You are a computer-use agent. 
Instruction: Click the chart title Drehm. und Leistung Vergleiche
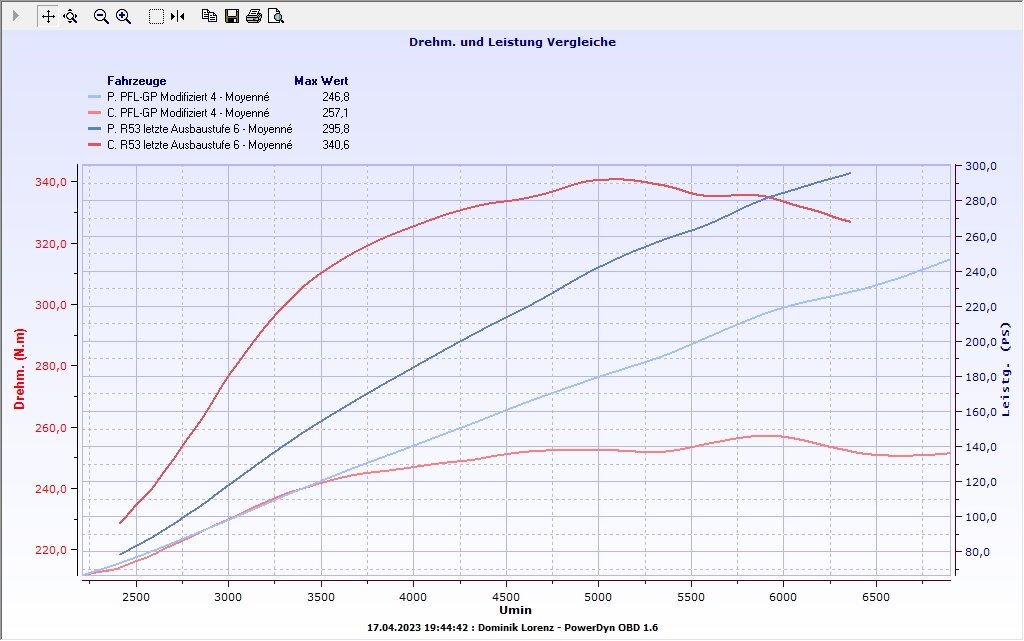[x=512, y=42]
